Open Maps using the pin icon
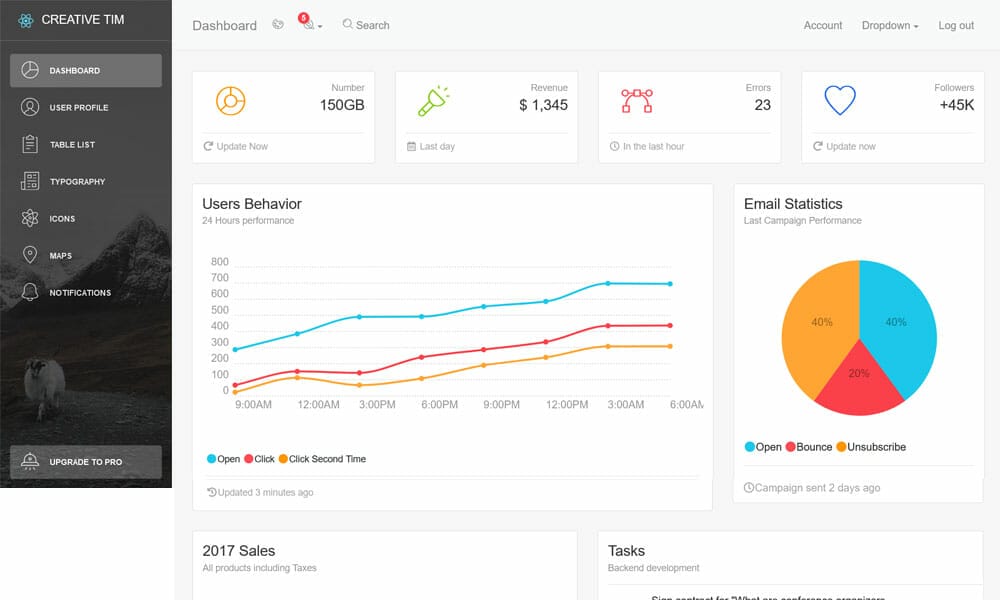Screen dimensions: 1000x600 [x=30, y=255]
